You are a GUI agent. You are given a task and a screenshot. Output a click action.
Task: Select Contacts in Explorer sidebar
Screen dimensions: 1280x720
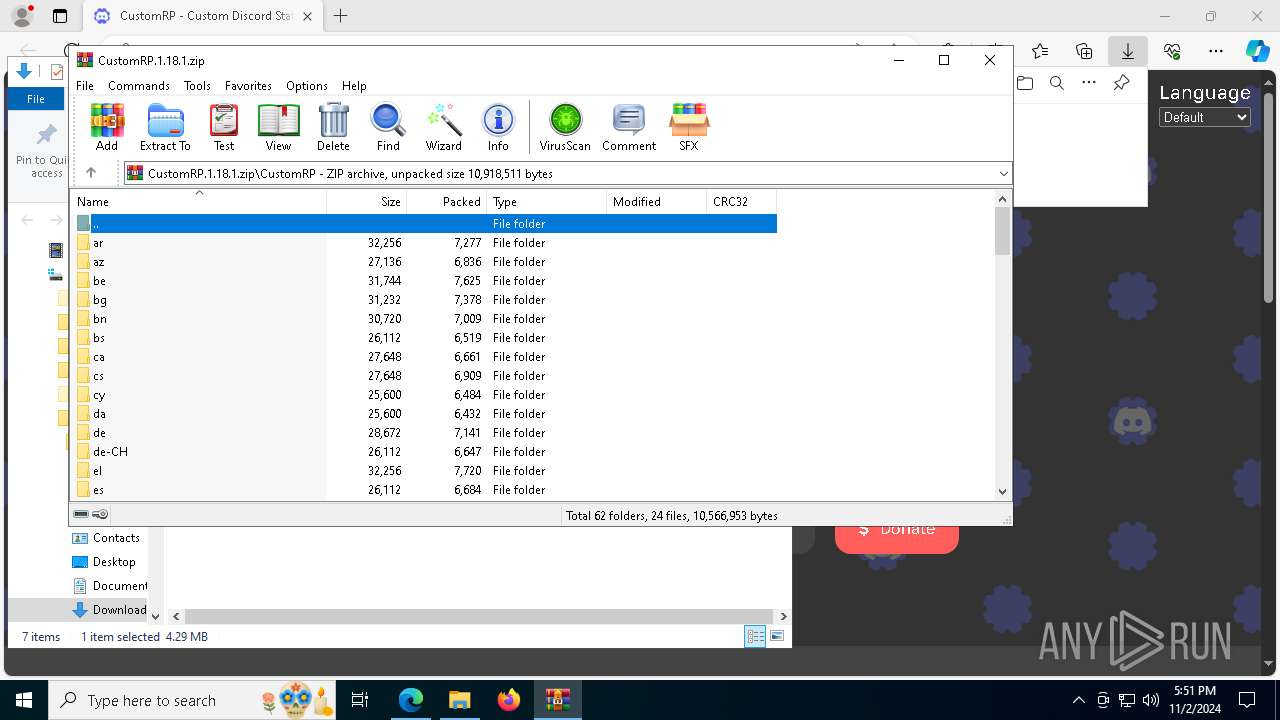click(x=106, y=538)
